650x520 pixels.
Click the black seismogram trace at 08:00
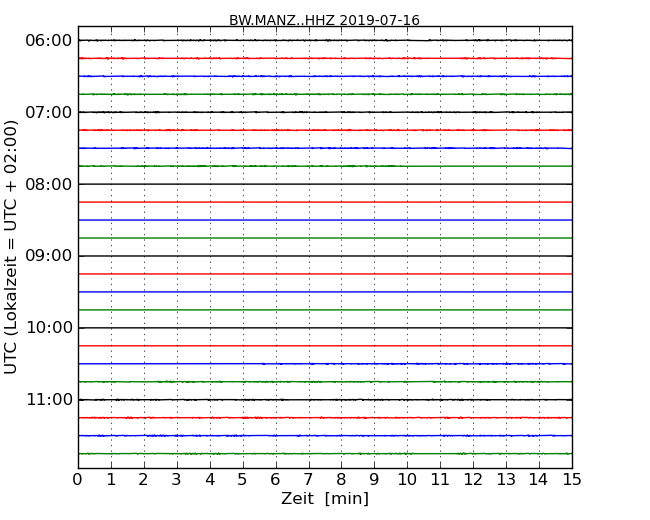click(x=325, y=184)
